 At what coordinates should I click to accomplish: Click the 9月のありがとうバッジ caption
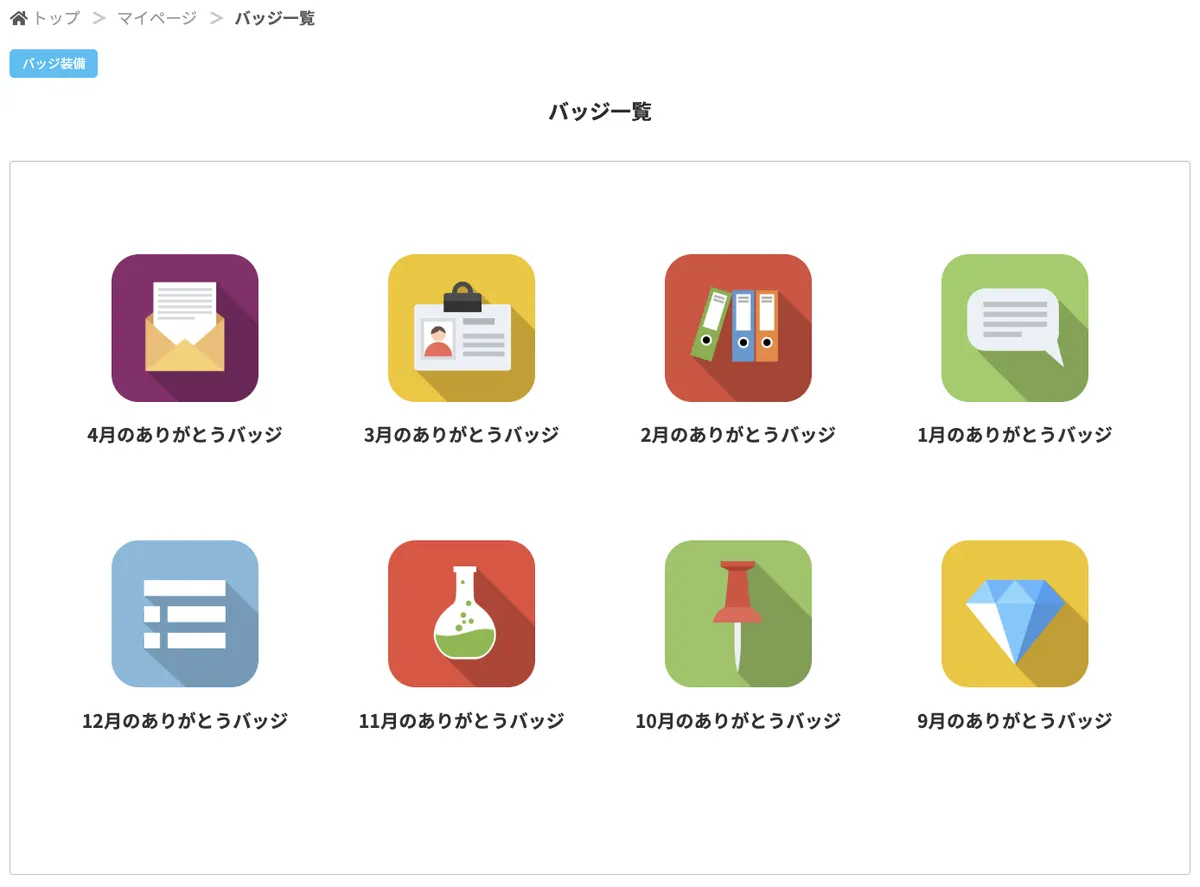click(1014, 721)
